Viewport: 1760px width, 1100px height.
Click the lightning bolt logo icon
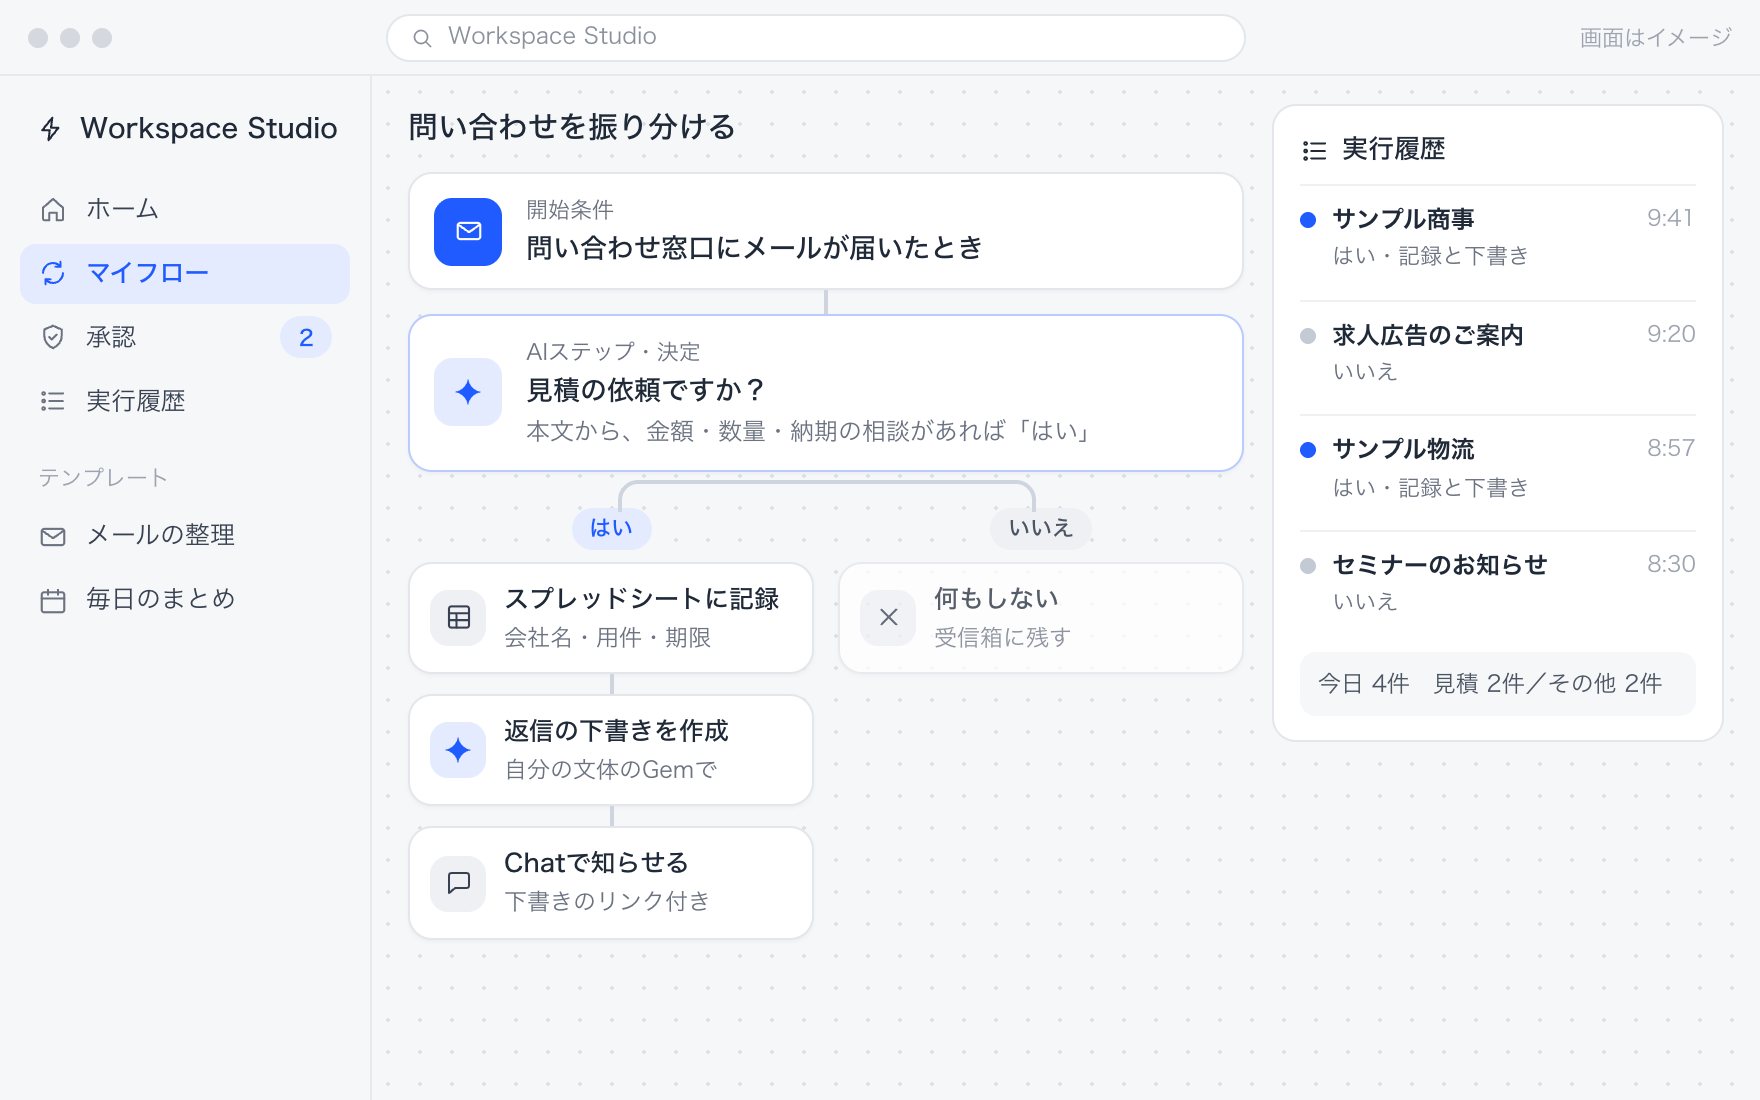(51, 129)
